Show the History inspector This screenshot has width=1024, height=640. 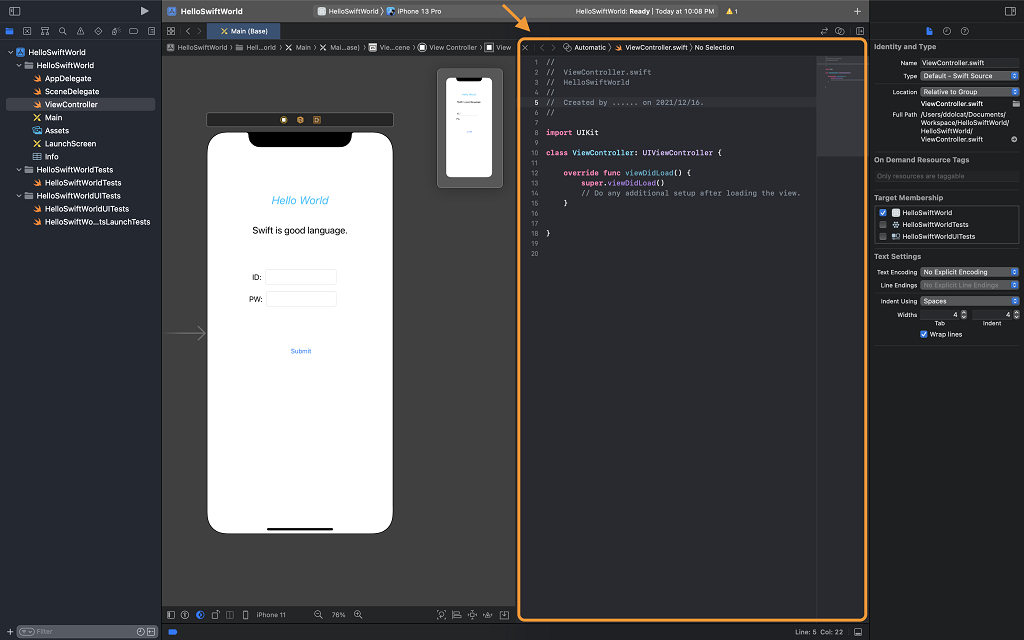(x=948, y=31)
